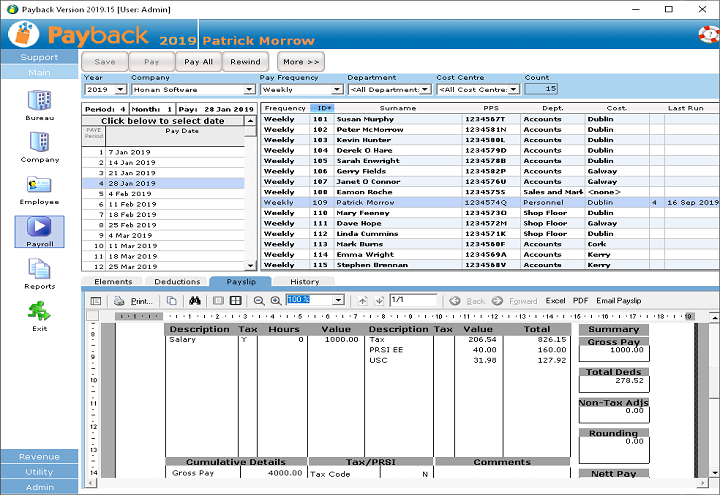
Task: Click the zoom out magnifier icon
Action: [x=259, y=300]
